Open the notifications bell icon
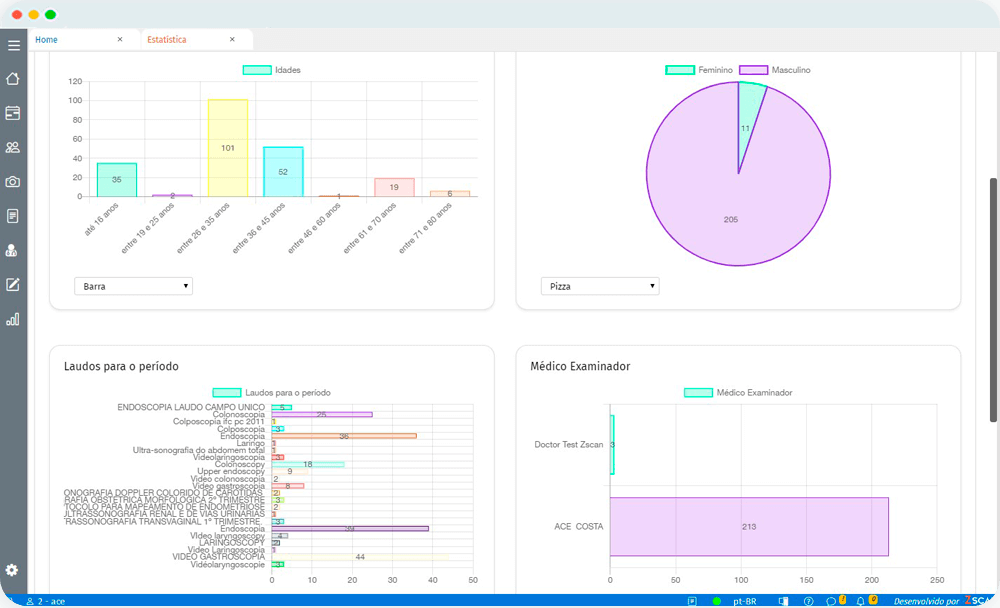The width and height of the screenshot is (1000, 608). coord(860,601)
